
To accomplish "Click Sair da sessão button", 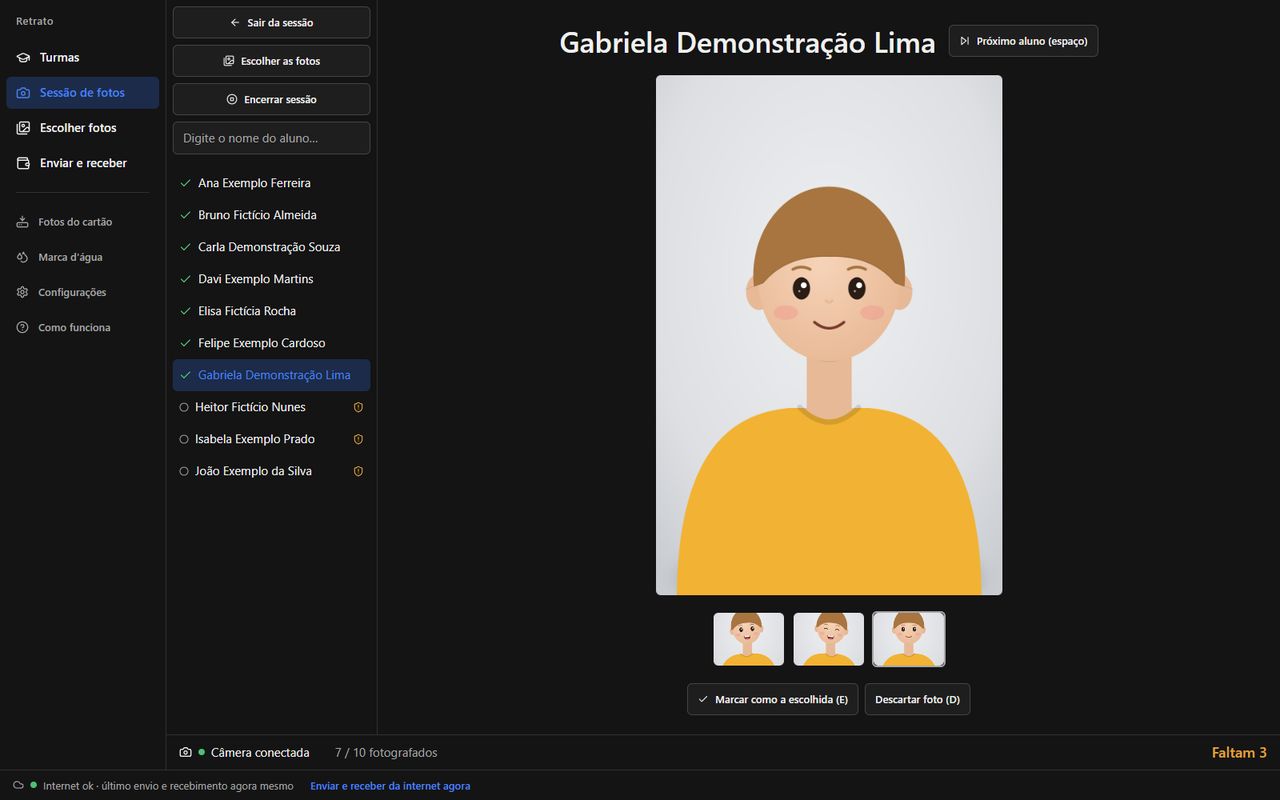I will pyautogui.click(x=271, y=22).
